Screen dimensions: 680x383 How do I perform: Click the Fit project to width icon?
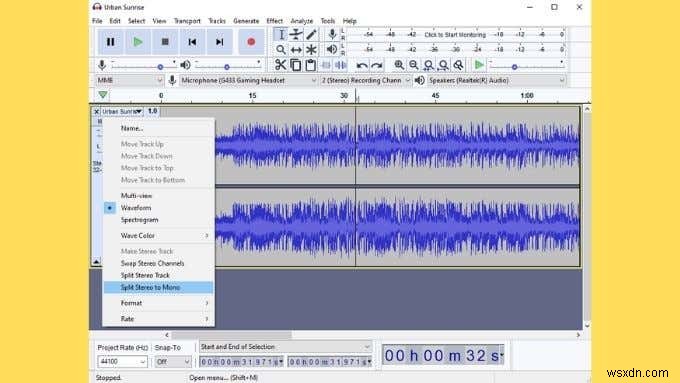[444, 65]
